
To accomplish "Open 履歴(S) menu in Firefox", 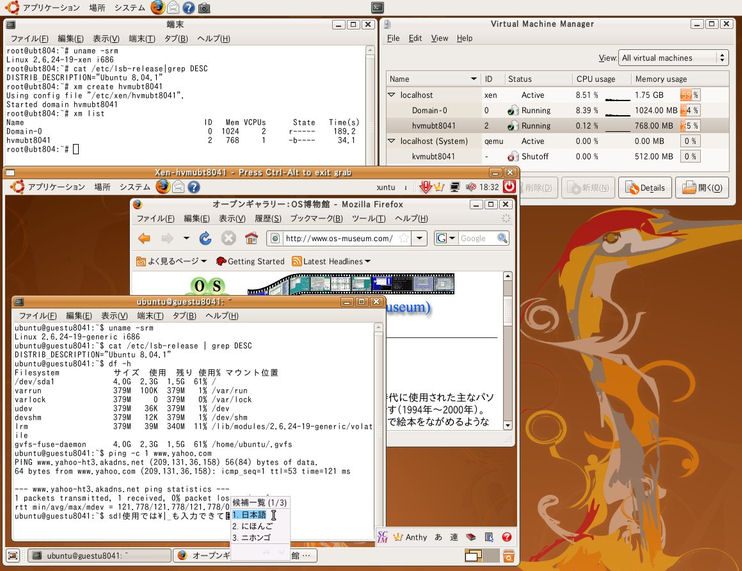I will pos(268,219).
